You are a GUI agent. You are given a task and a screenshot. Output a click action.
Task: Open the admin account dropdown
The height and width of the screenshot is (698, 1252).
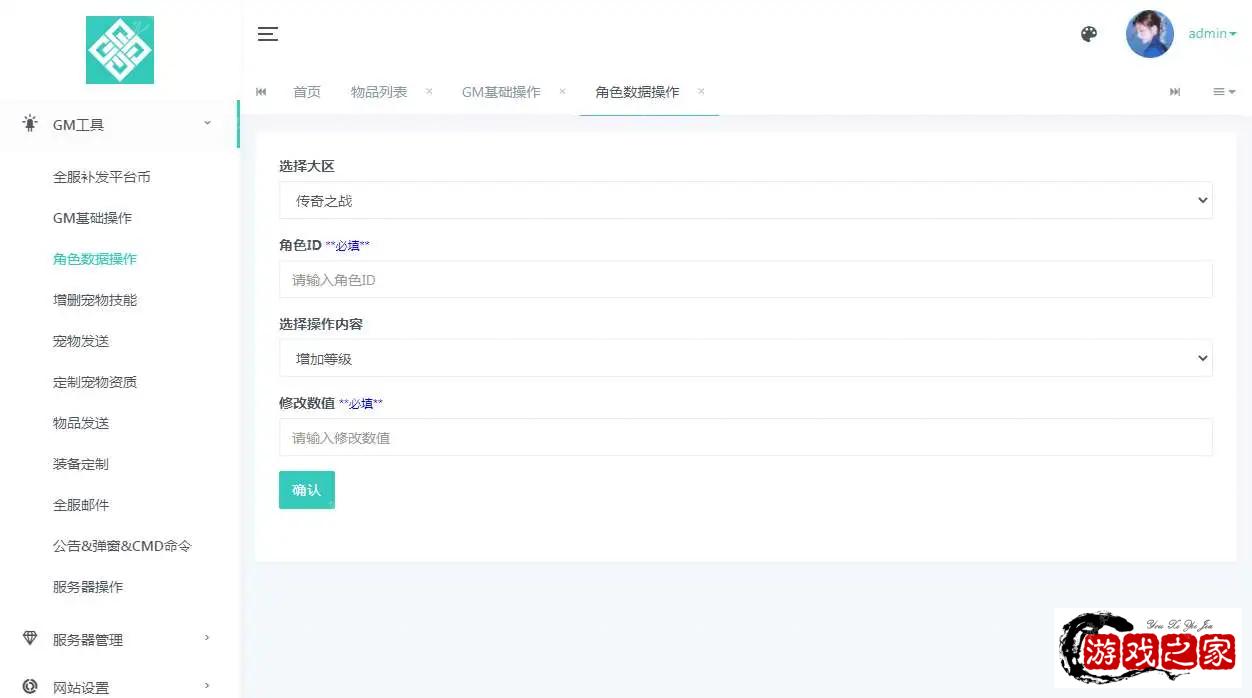(x=1212, y=34)
